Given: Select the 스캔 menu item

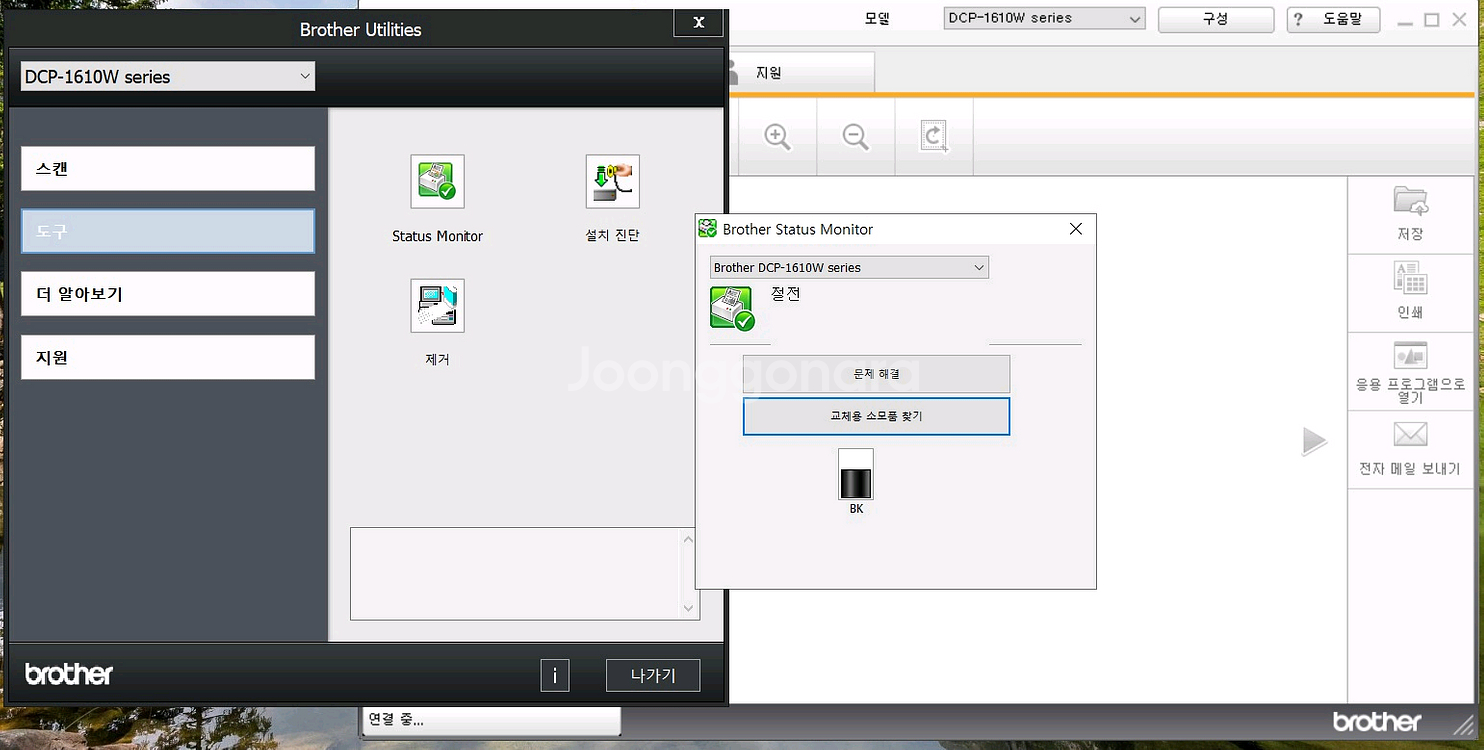Looking at the screenshot, I should [x=168, y=169].
